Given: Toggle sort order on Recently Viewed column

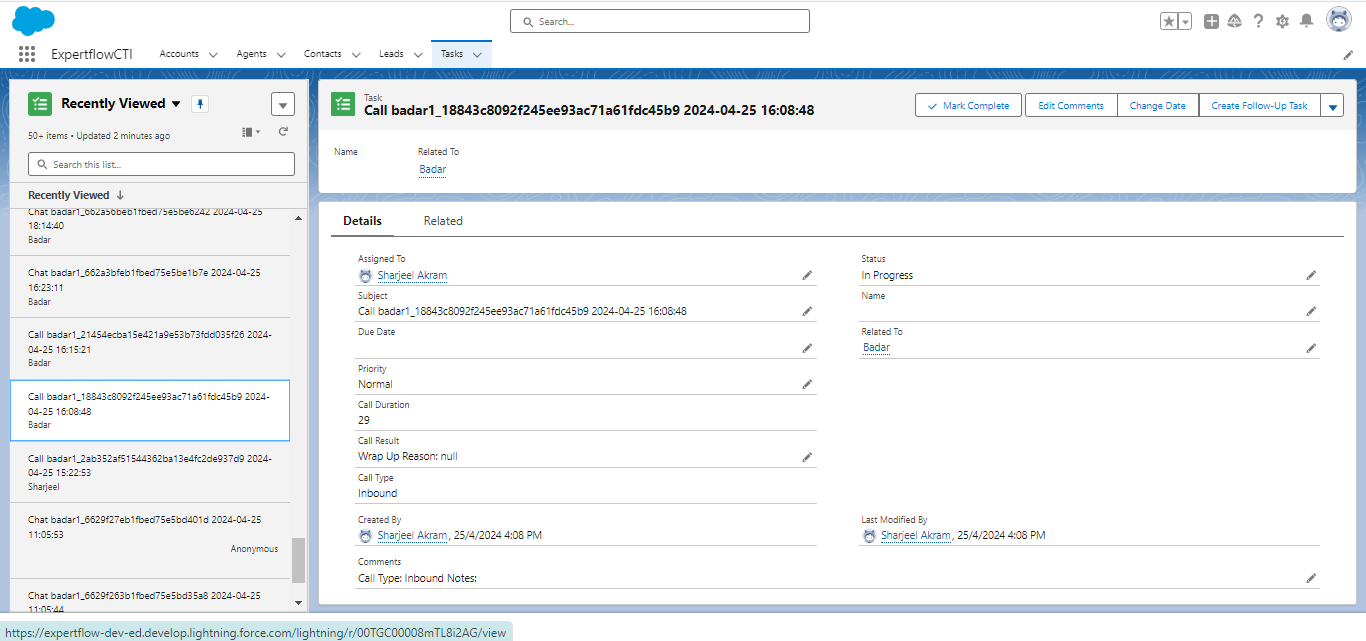Looking at the screenshot, I should coord(121,196).
